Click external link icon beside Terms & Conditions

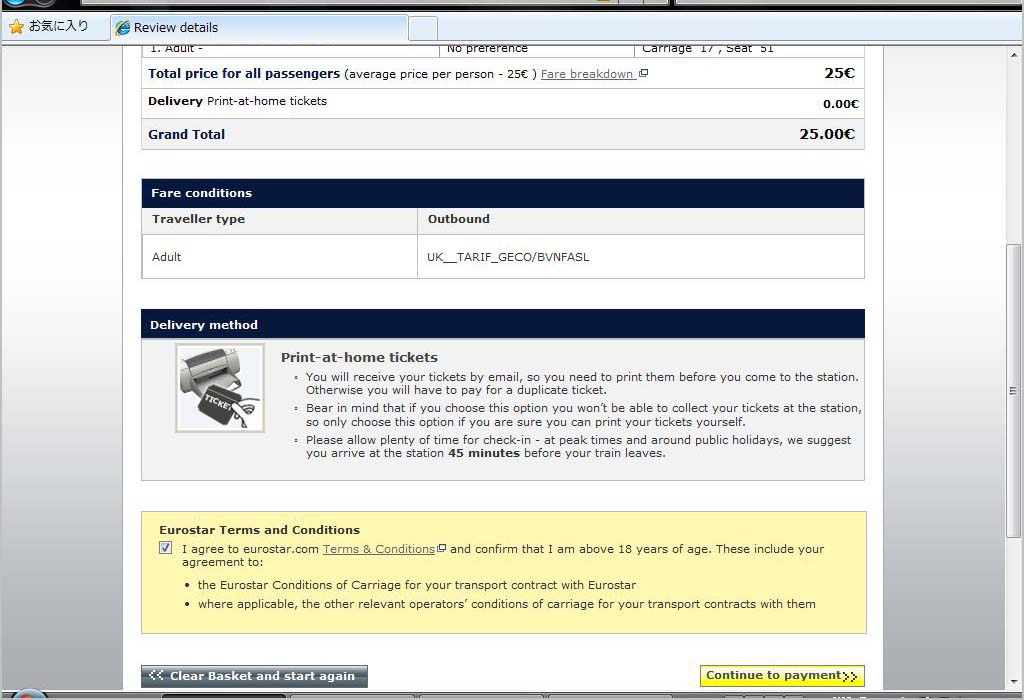(x=441, y=549)
